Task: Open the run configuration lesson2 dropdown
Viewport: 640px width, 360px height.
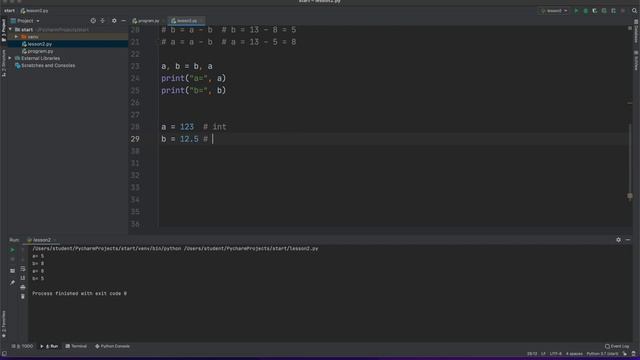Action: [554, 11]
